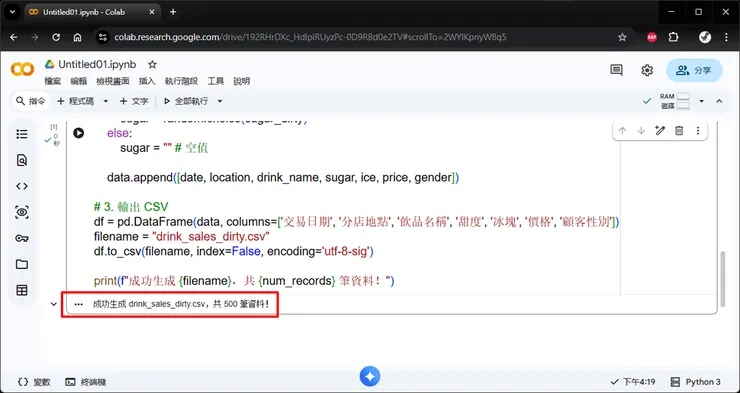Click 全部執行 to run all cells

(185, 101)
